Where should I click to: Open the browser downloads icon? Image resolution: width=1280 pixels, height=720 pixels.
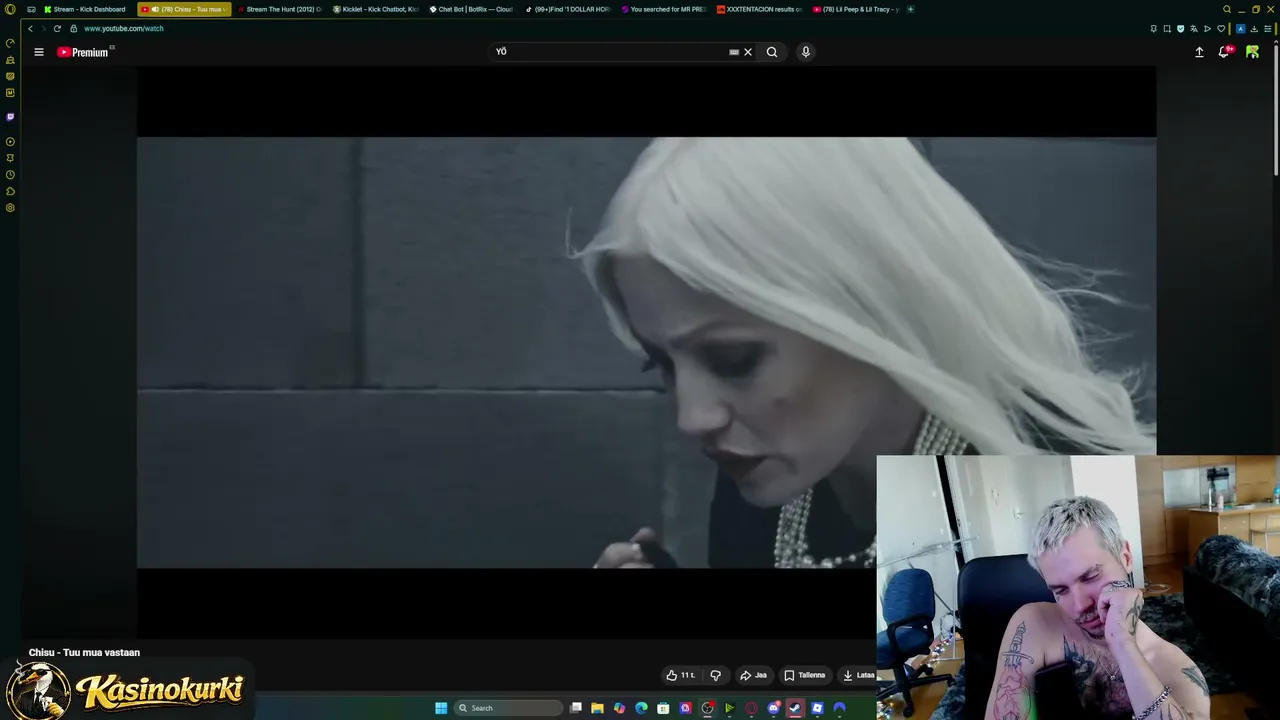click(1254, 29)
